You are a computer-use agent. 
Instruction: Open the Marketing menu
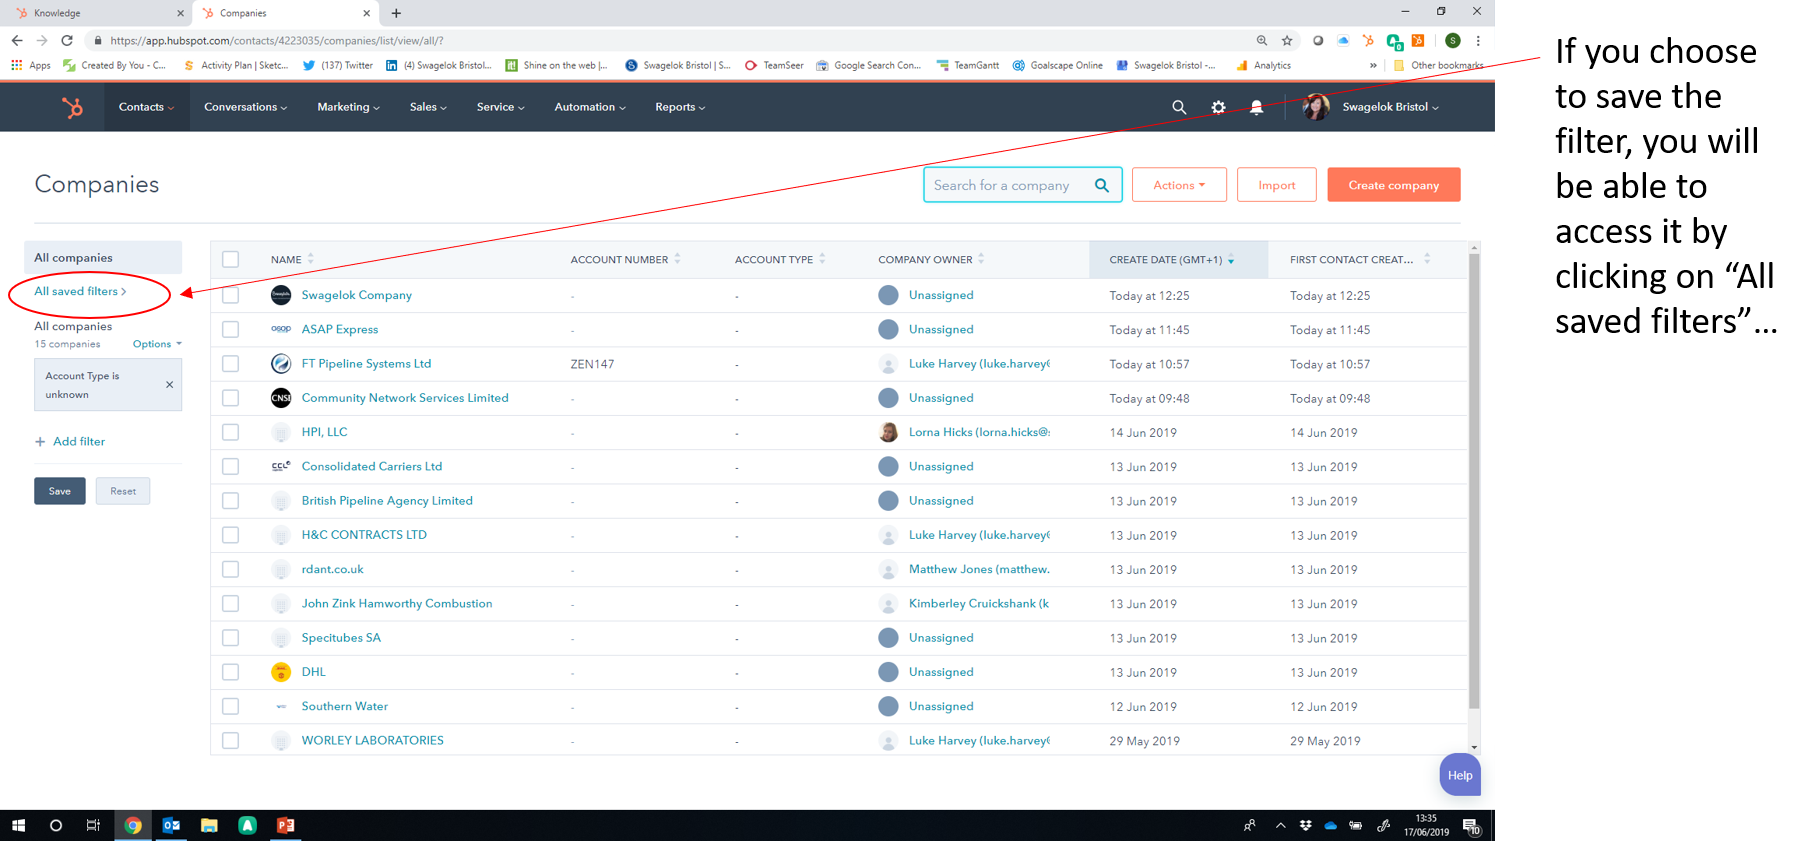[x=348, y=107]
